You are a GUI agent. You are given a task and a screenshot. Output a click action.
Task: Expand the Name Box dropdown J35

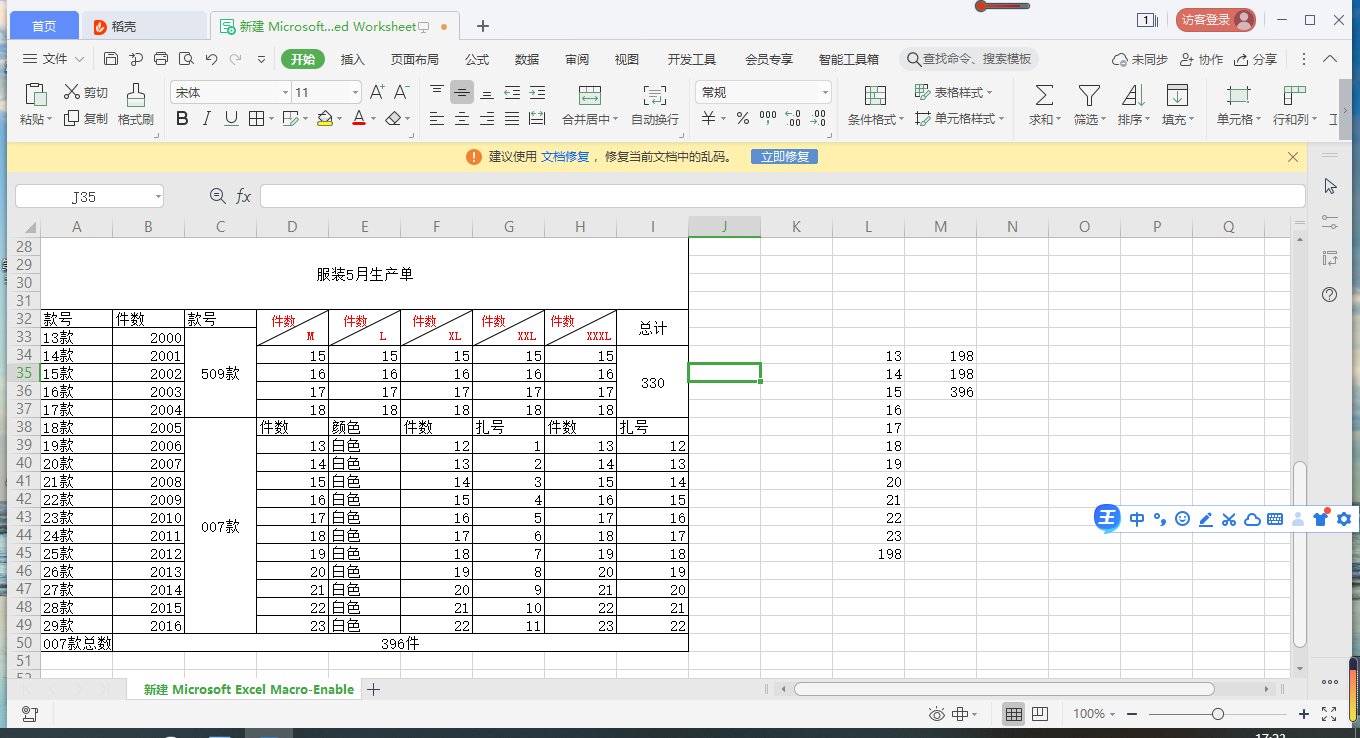(x=158, y=197)
